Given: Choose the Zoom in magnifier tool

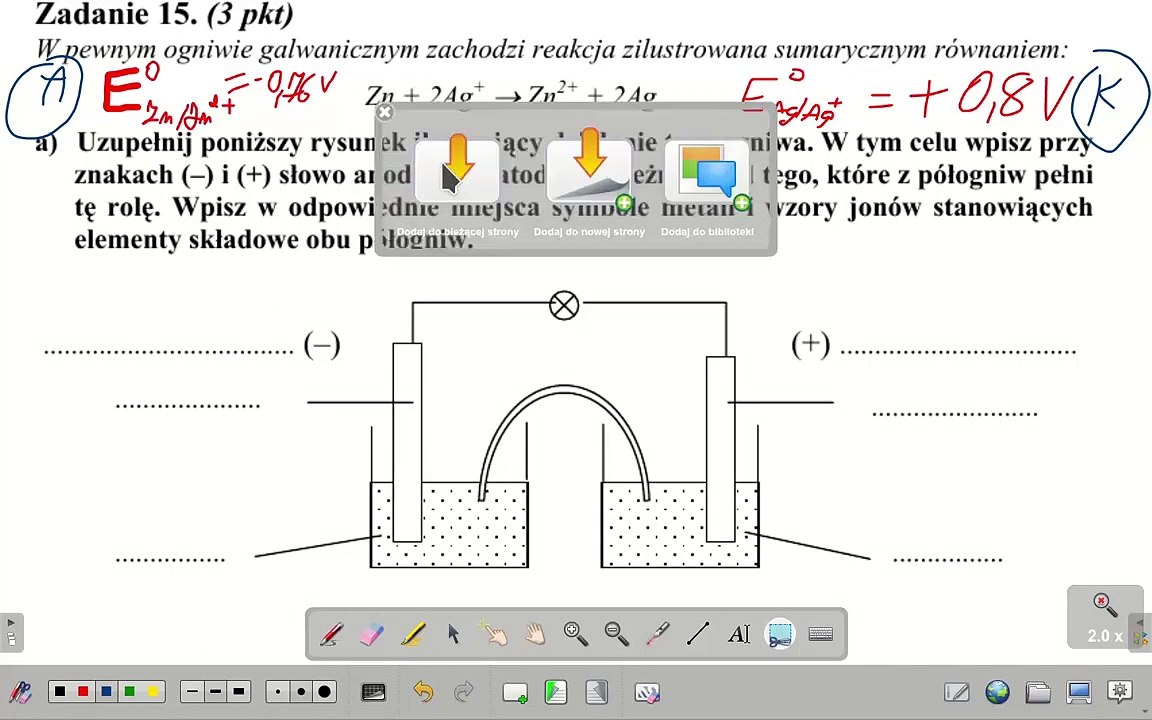Looking at the screenshot, I should point(575,633).
